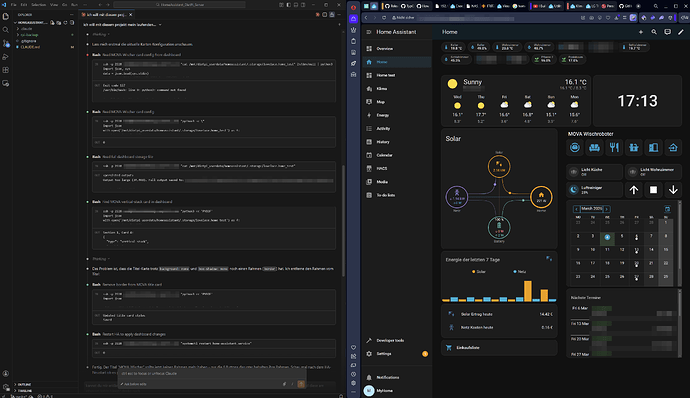This screenshot has height=398, width=690.
Task: Go to next month in calendar card
Action: tap(606, 209)
